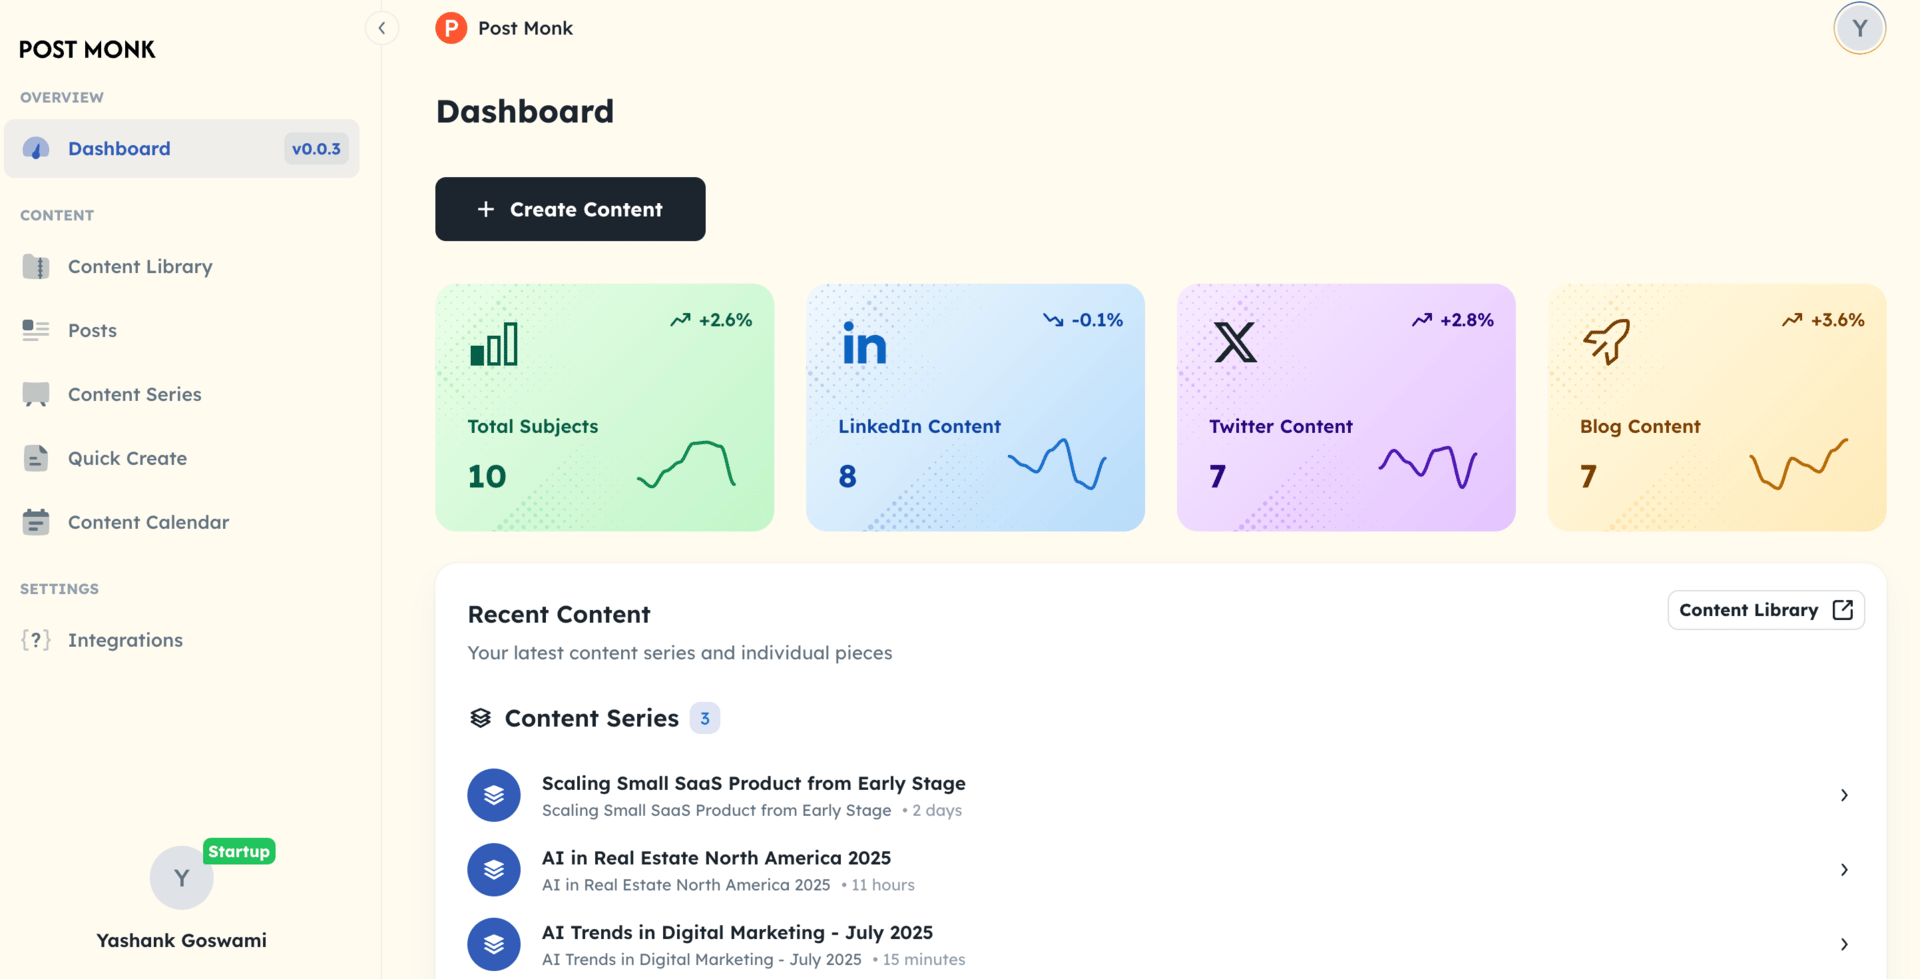Click the rocket icon on Blog Content card
The height and width of the screenshot is (979, 1920).
(x=1606, y=342)
